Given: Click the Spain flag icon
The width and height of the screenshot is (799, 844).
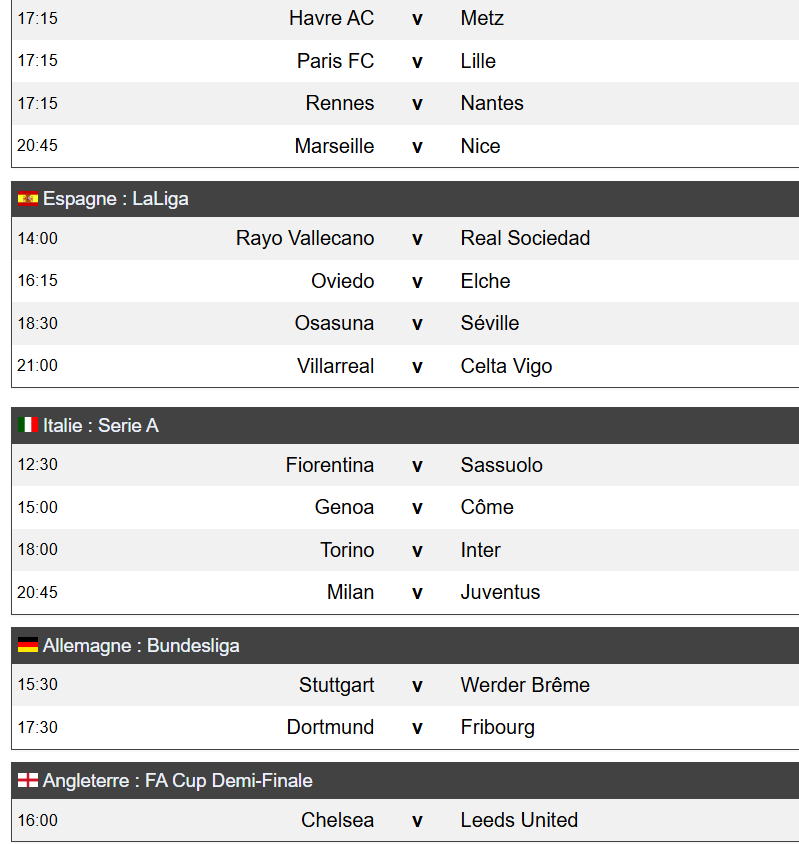Looking at the screenshot, I should coord(27,199).
